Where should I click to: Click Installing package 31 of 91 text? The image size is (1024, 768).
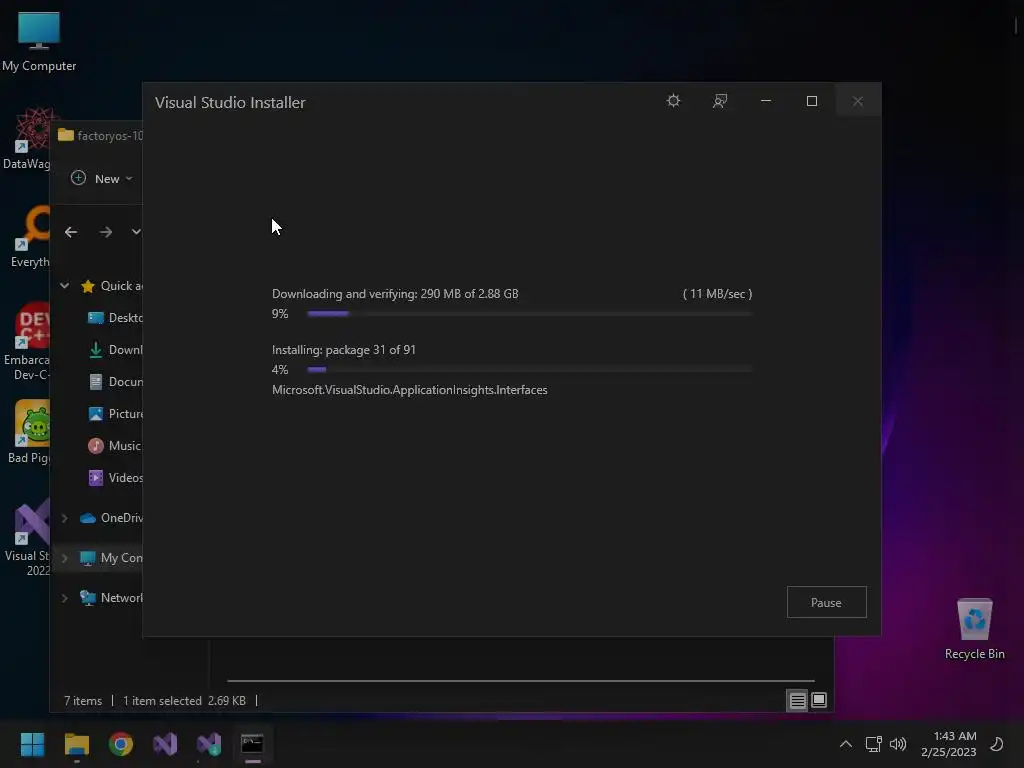344,350
